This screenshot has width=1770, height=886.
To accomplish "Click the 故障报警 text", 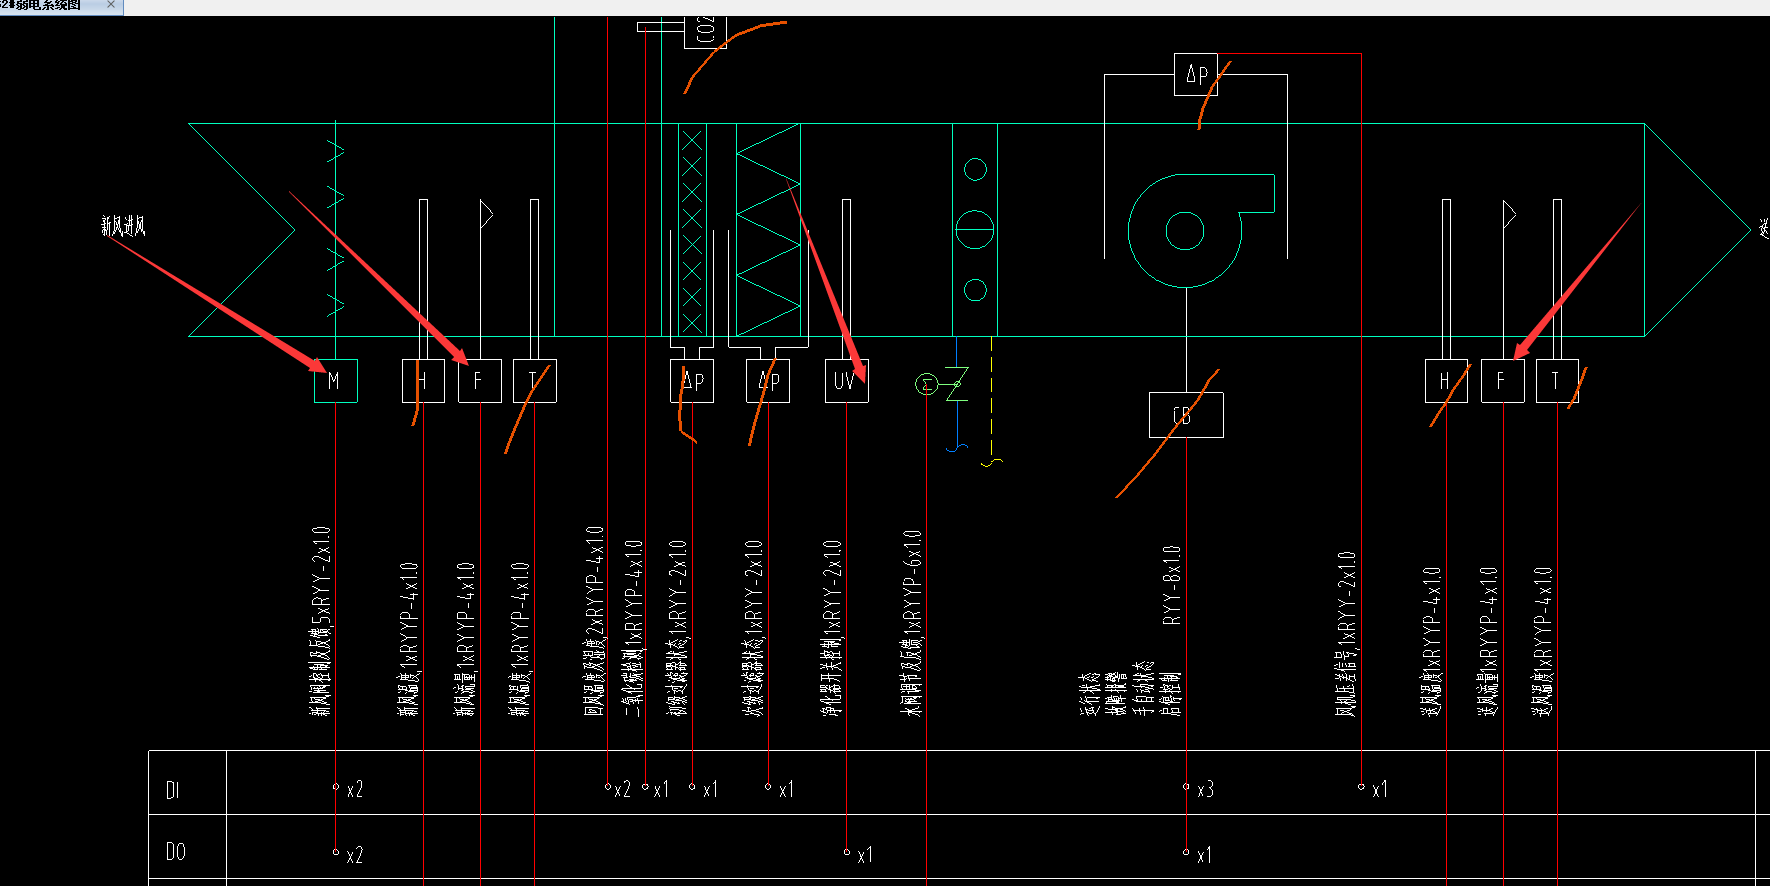I will click(x=1117, y=693).
